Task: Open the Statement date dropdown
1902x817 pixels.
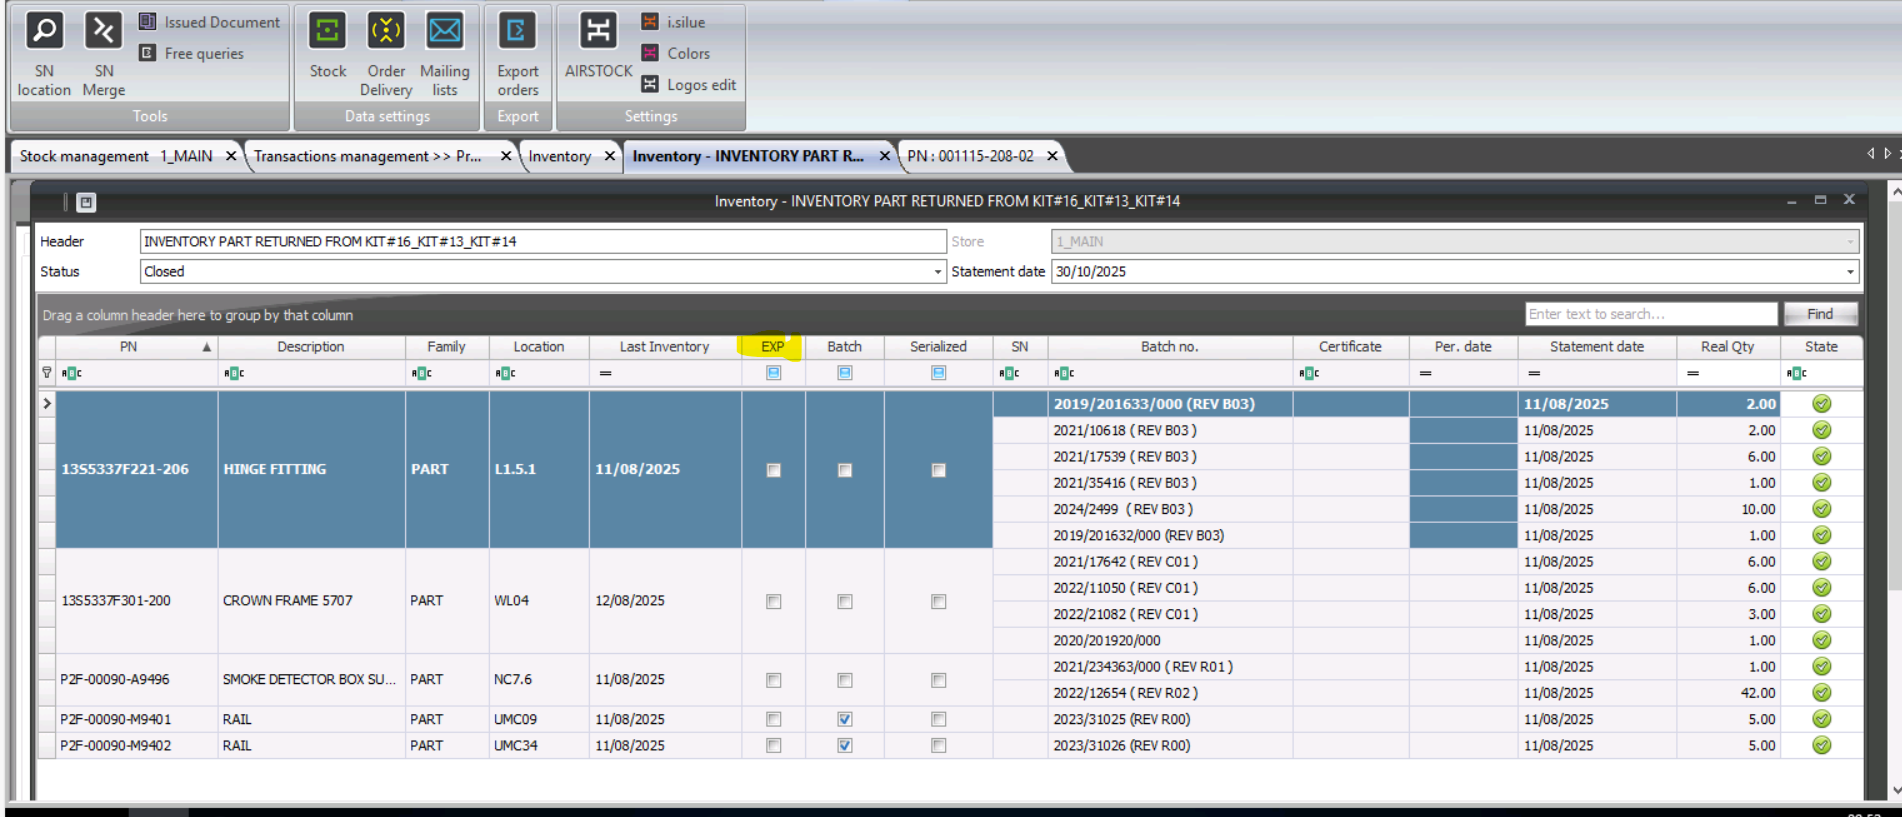Action: 1849,272
